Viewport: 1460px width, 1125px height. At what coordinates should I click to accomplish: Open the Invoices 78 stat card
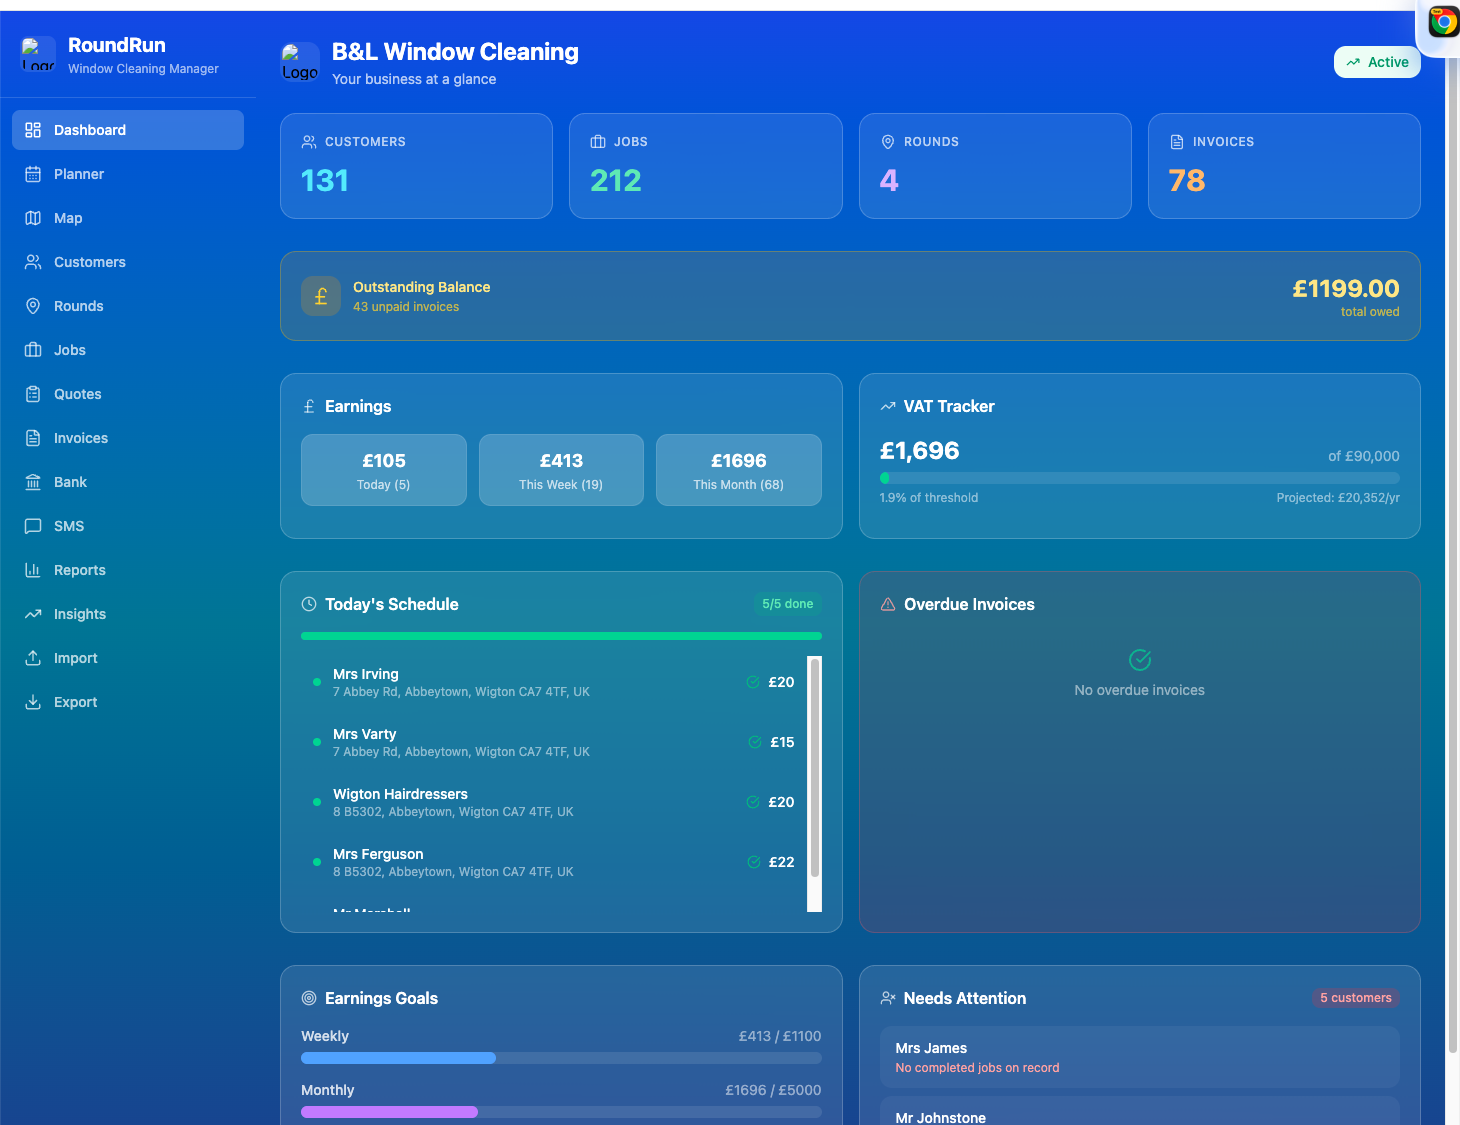[x=1284, y=166]
